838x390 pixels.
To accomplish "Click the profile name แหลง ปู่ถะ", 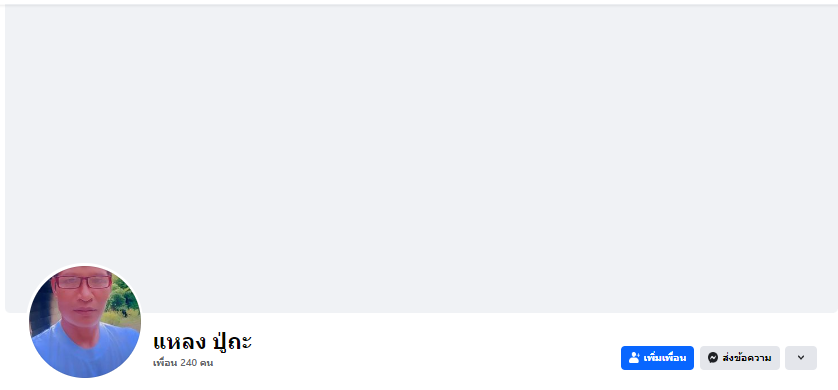I will point(202,342).
